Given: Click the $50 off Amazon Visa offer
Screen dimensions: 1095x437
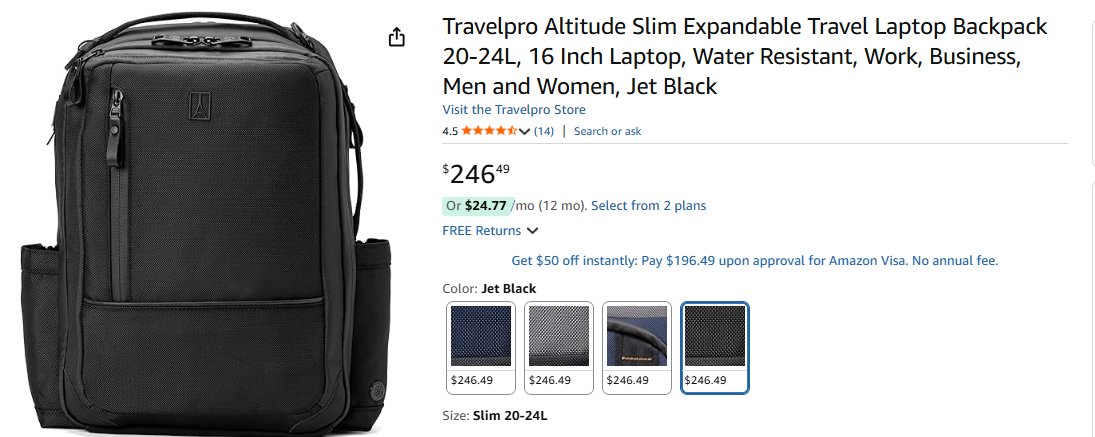Looking at the screenshot, I should [x=754, y=261].
